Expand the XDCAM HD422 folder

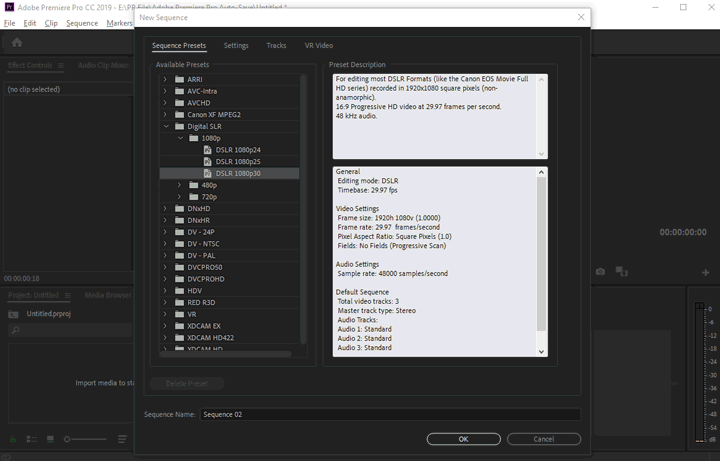point(165,337)
